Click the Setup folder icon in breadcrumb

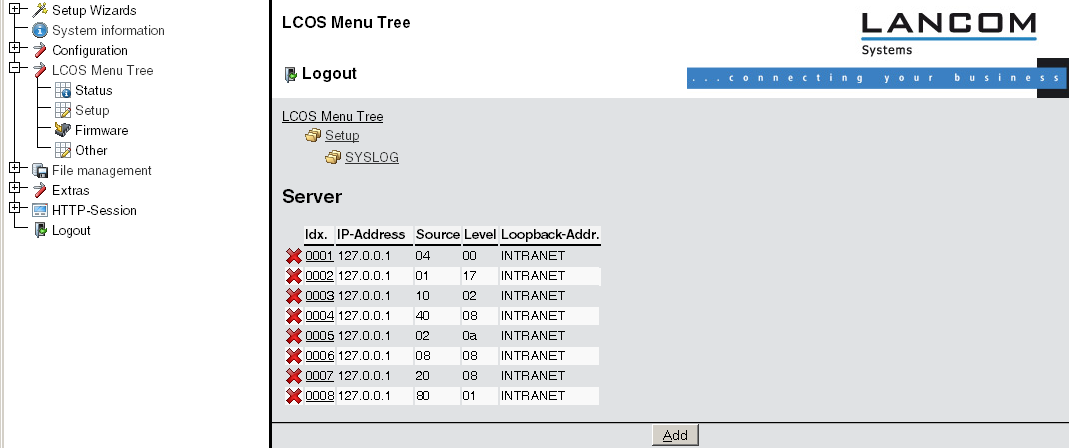[313, 136]
